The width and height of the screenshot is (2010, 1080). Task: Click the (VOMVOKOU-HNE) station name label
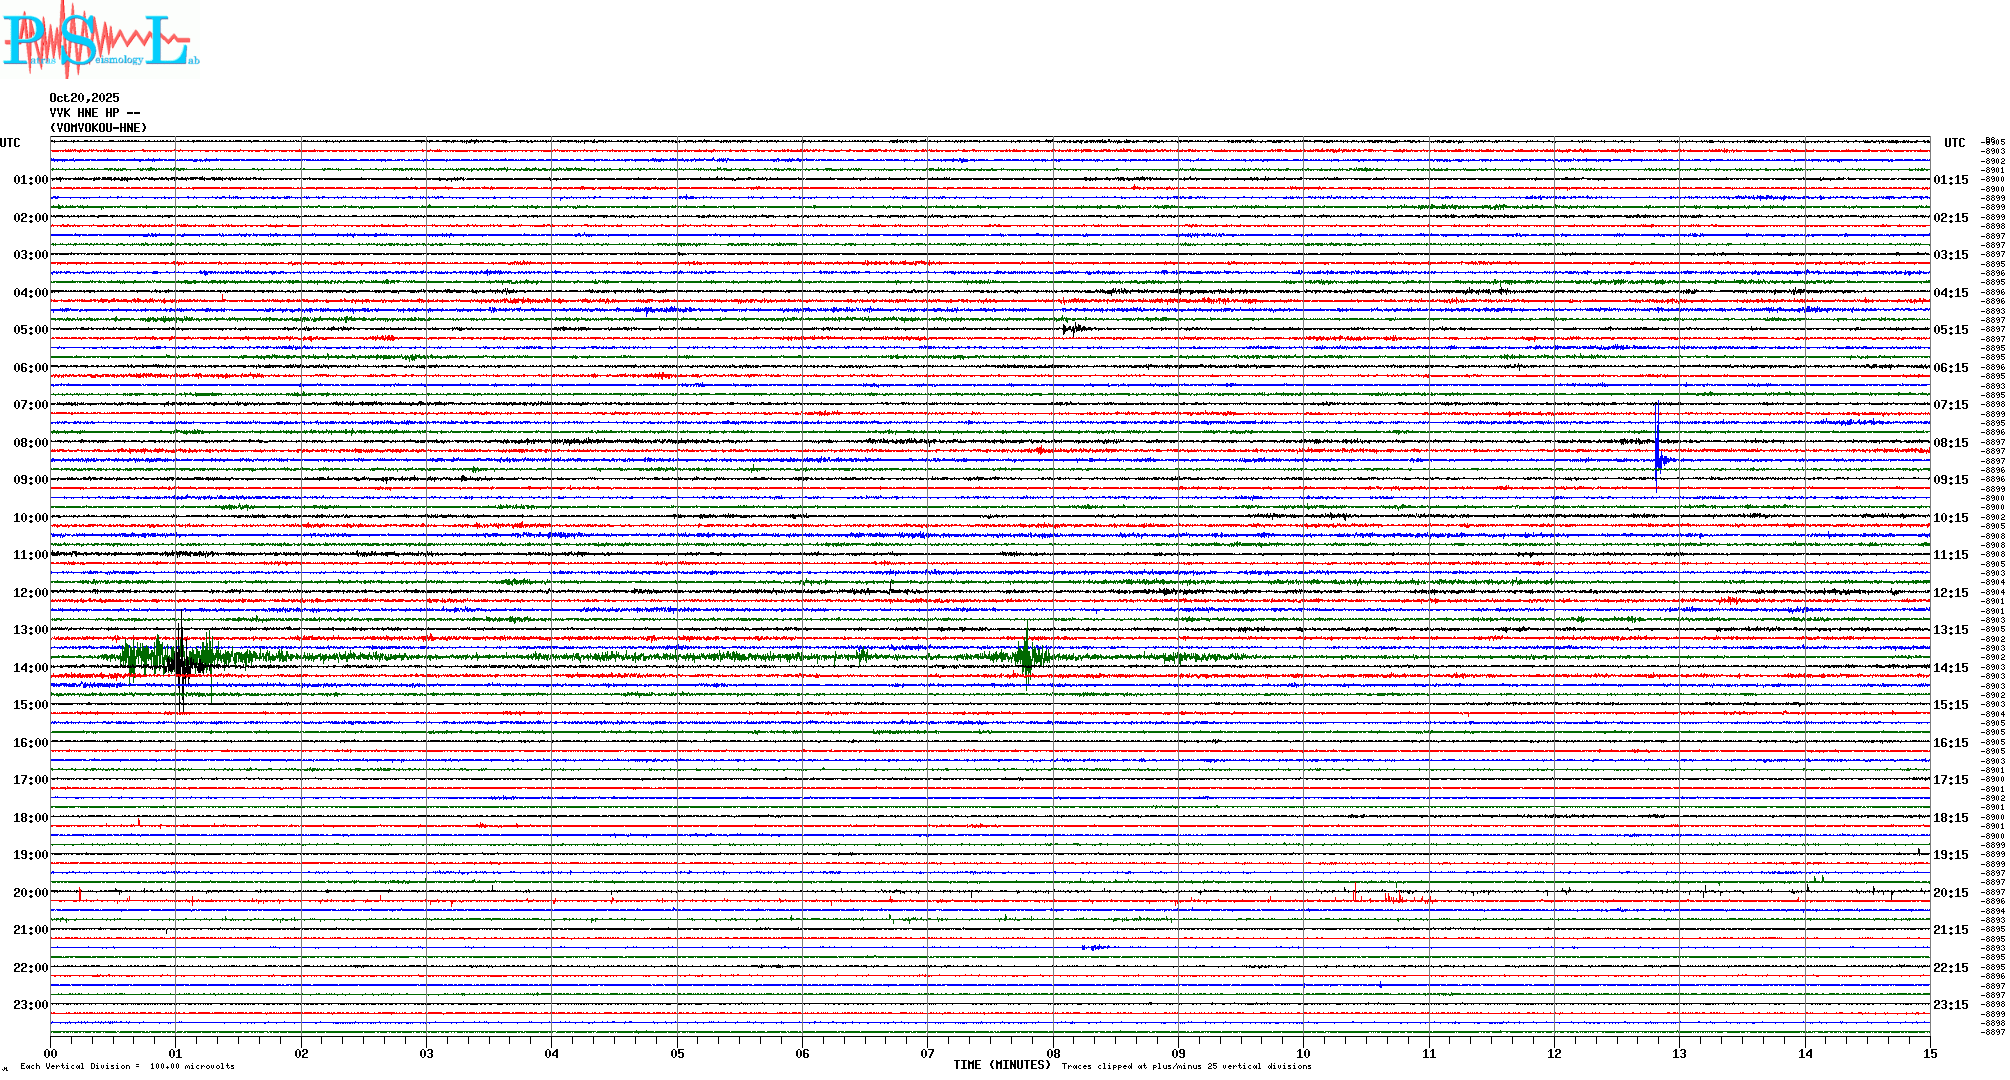click(98, 128)
